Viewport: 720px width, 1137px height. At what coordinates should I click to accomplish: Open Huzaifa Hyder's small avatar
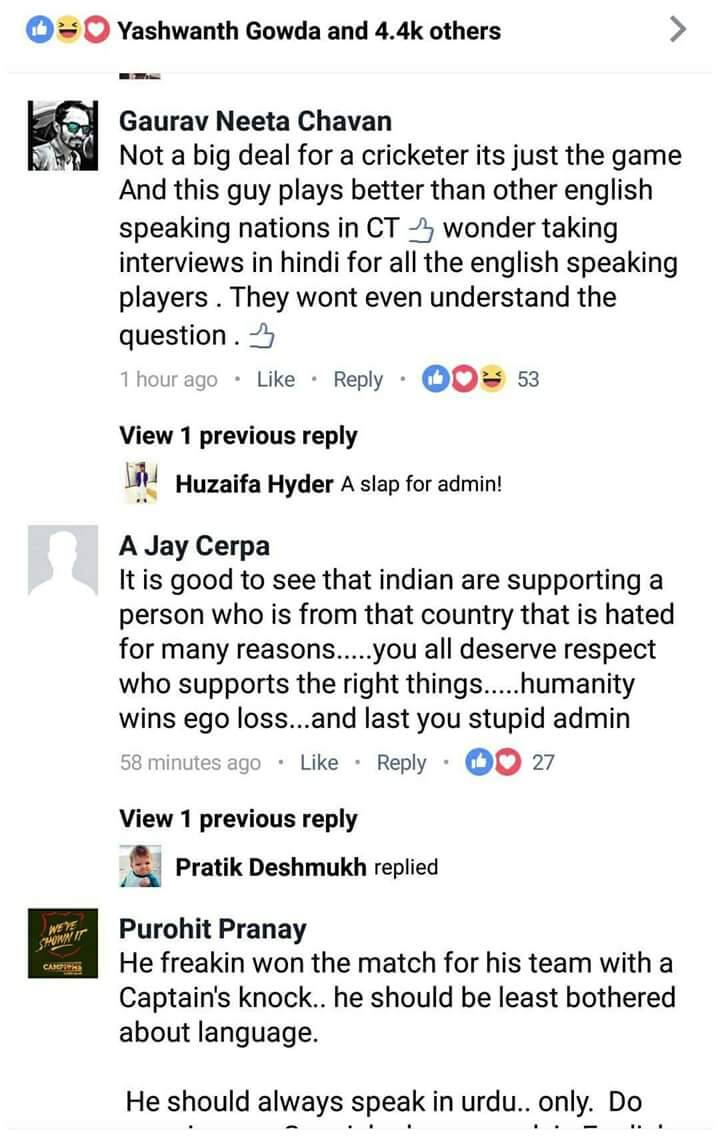coord(141,482)
